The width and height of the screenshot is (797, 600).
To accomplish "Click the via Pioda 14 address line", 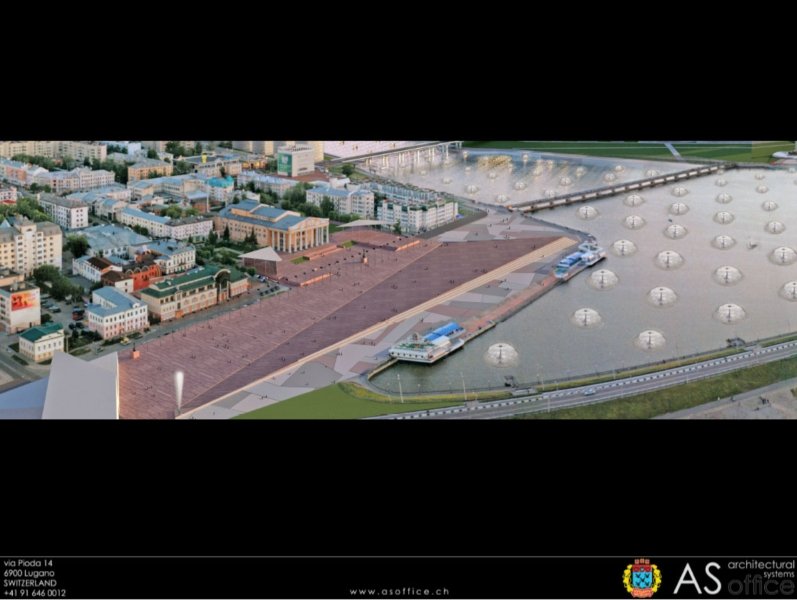I will pyautogui.click(x=27, y=563).
